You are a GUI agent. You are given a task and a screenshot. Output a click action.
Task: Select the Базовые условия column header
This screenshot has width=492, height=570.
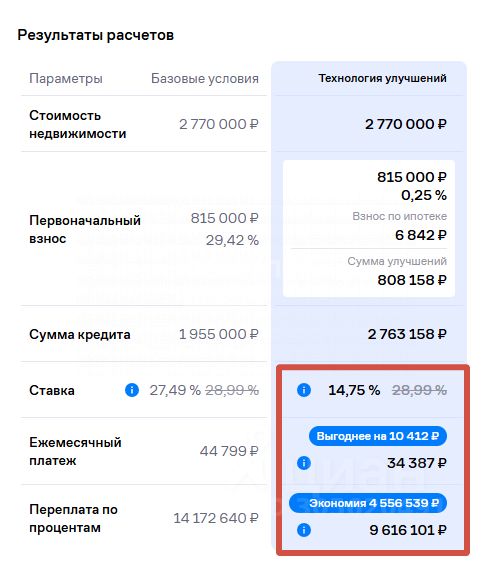pos(205,79)
